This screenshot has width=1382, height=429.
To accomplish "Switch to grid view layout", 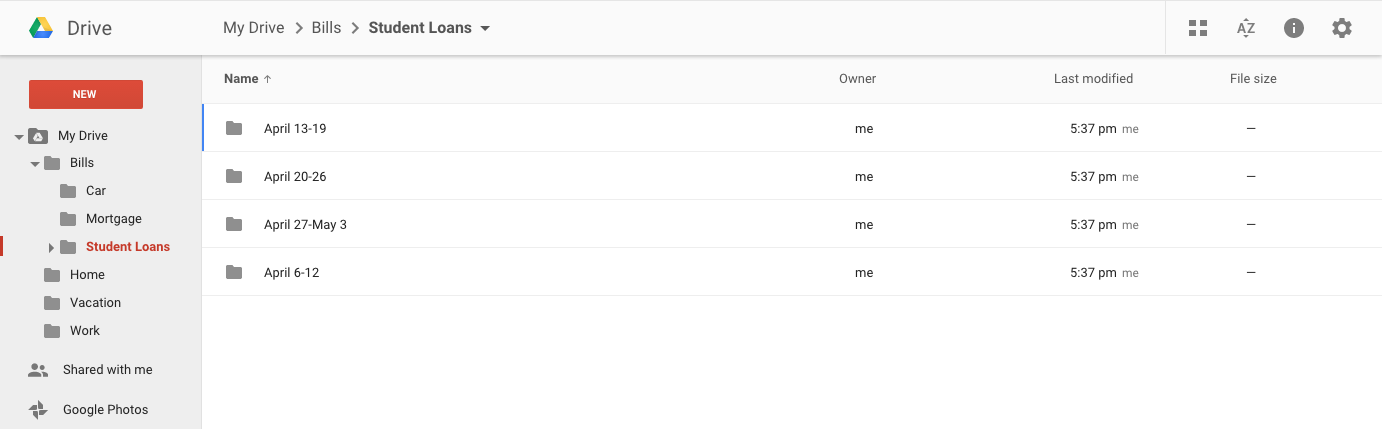I will (x=1198, y=28).
